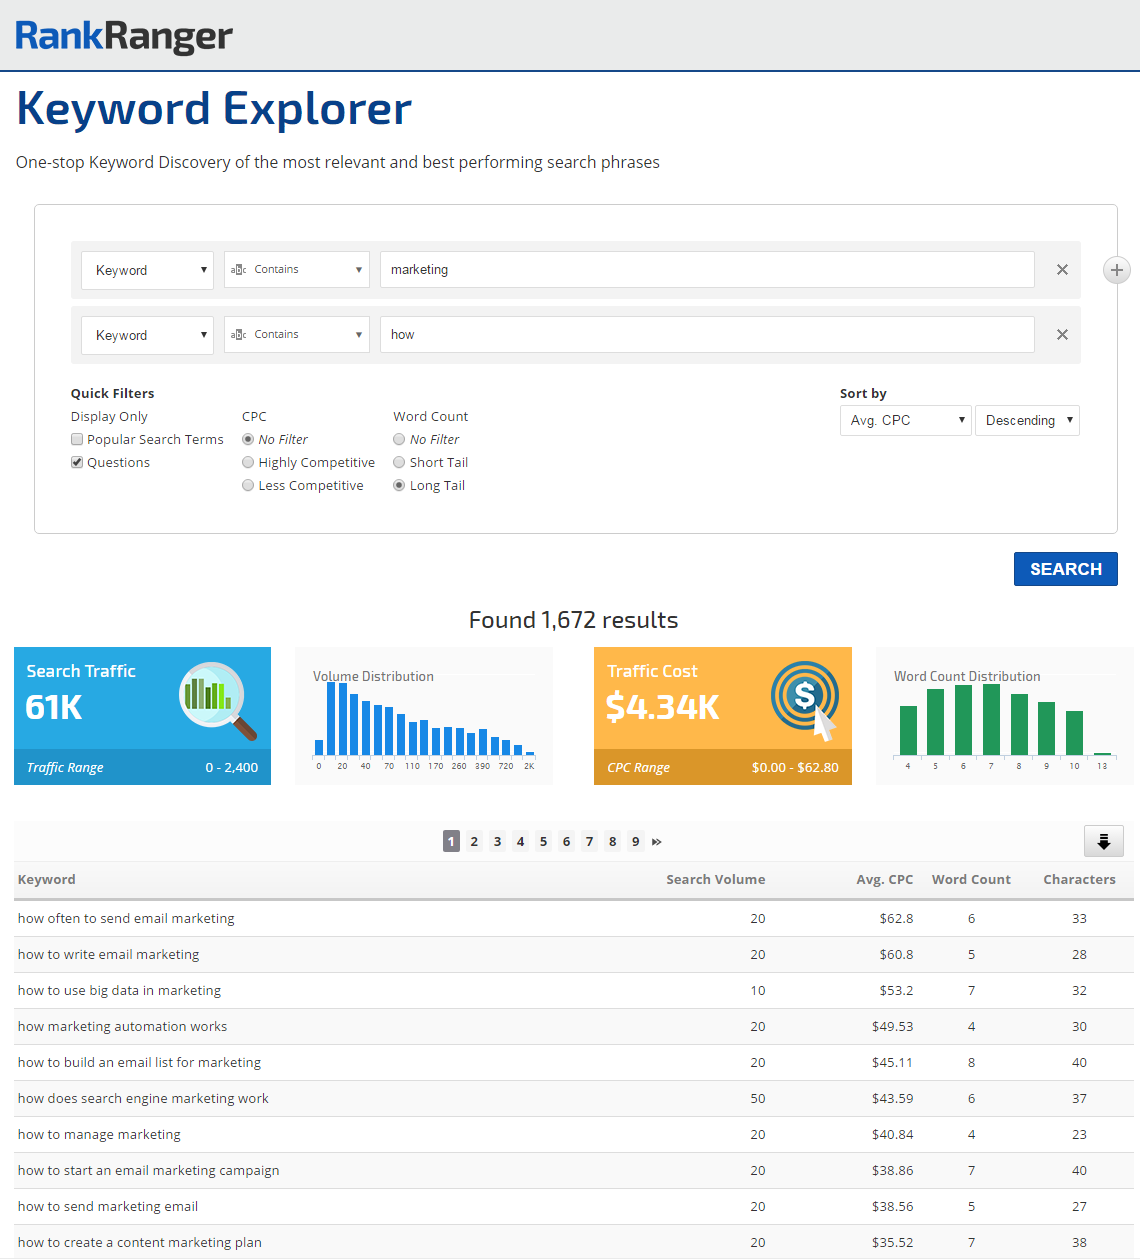Expand the first Contains condition dropdown
Image resolution: width=1140 pixels, height=1259 pixels.
(296, 270)
